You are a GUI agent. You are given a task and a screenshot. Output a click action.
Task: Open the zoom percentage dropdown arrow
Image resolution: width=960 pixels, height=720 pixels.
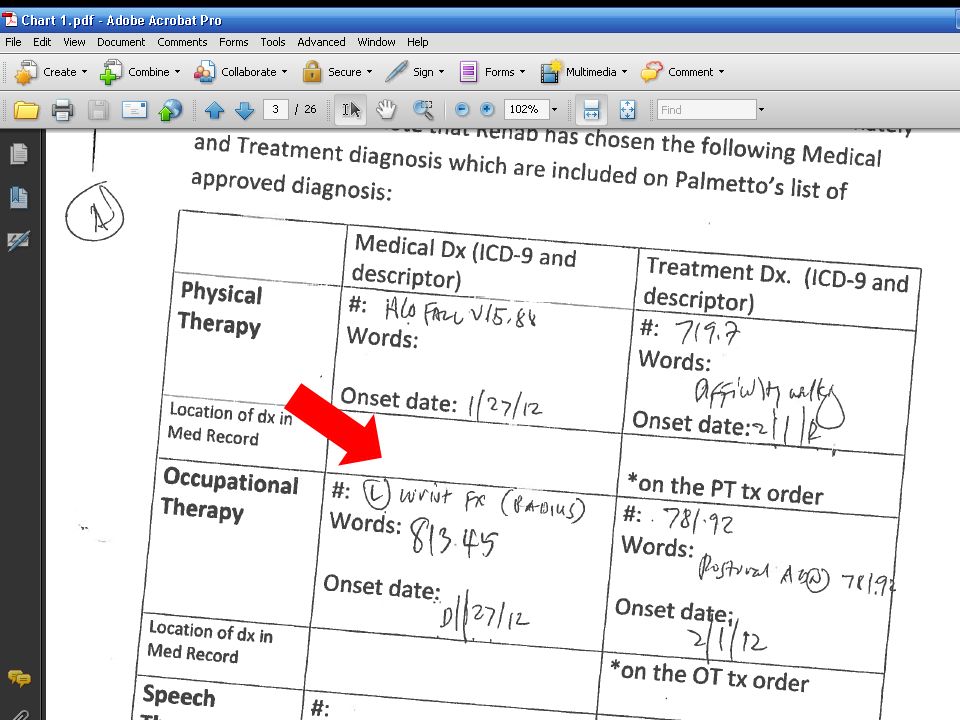point(555,110)
